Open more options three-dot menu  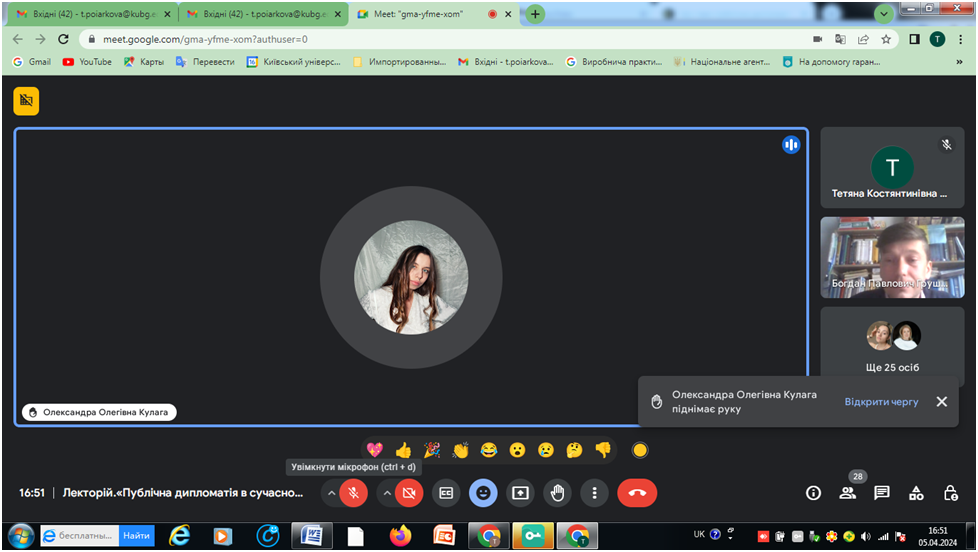pyautogui.click(x=595, y=492)
